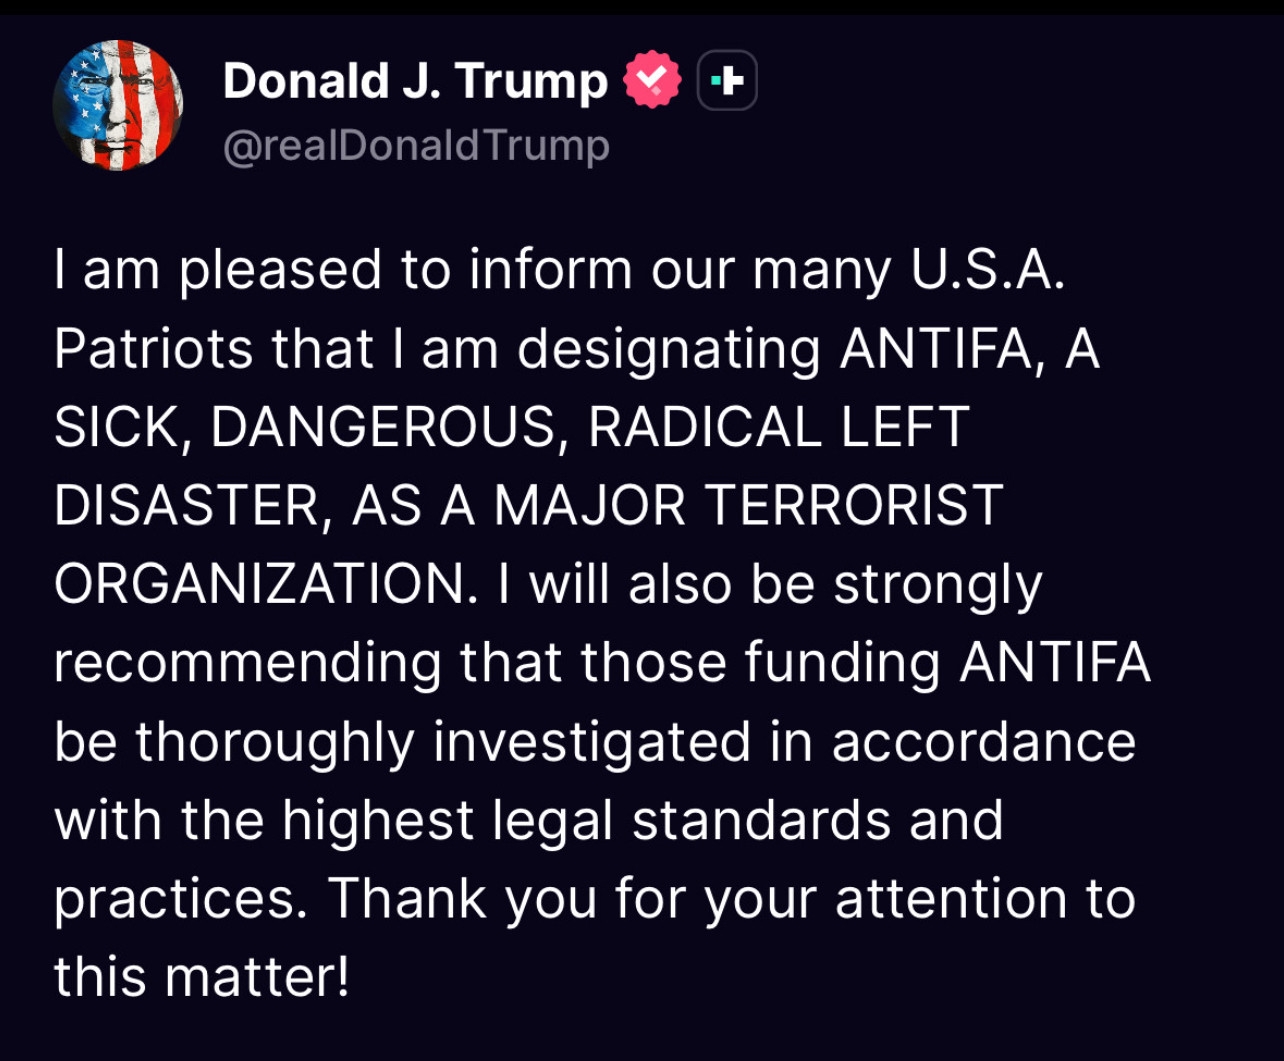Click the red verified checkmark badge

click(652, 81)
